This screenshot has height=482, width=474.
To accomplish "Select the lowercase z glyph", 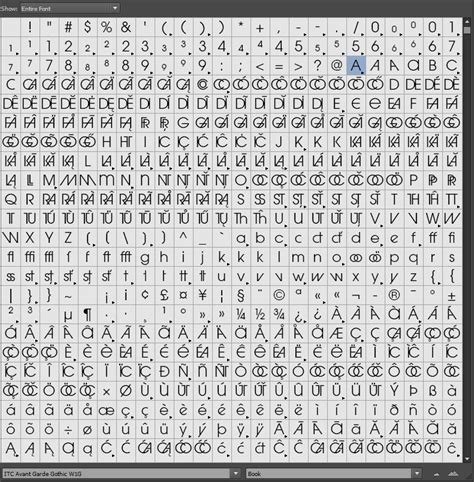I will [x=413, y=276].
